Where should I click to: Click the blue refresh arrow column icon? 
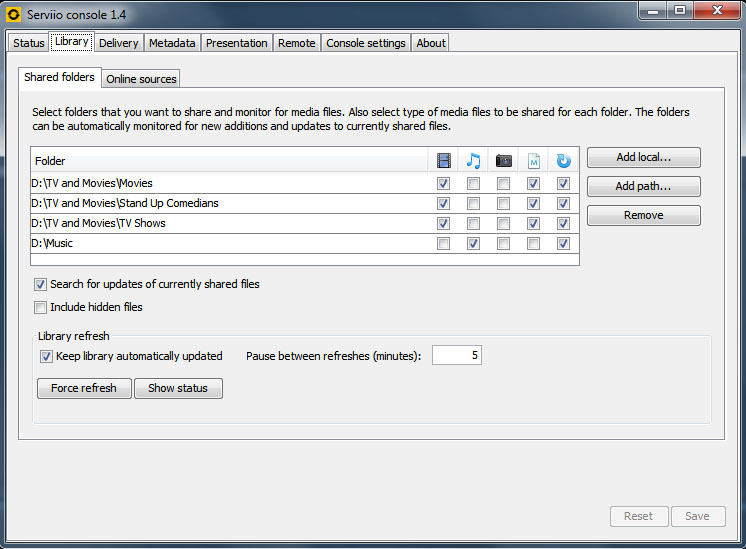pyautogui.click(x=563, y=160)
